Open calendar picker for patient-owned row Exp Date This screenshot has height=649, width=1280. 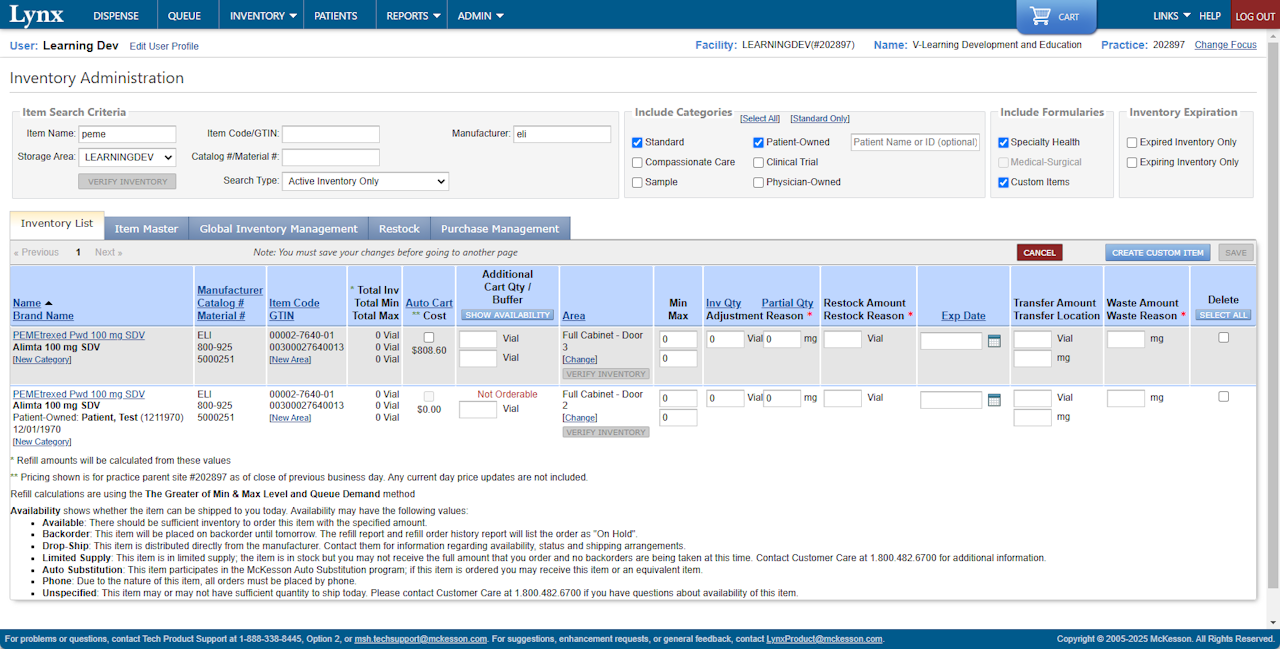pos(994,400)
